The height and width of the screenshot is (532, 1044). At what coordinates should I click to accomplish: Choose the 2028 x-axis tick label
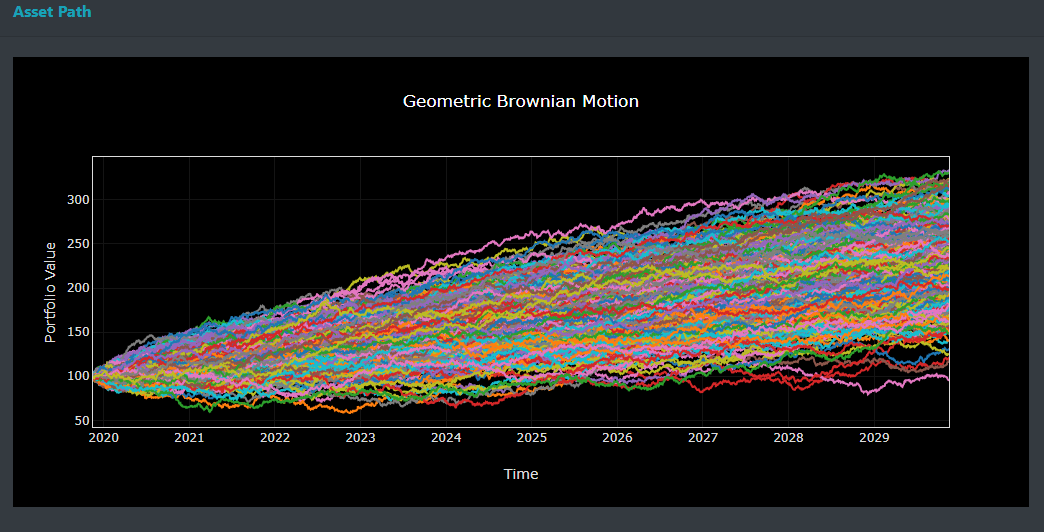788,438
